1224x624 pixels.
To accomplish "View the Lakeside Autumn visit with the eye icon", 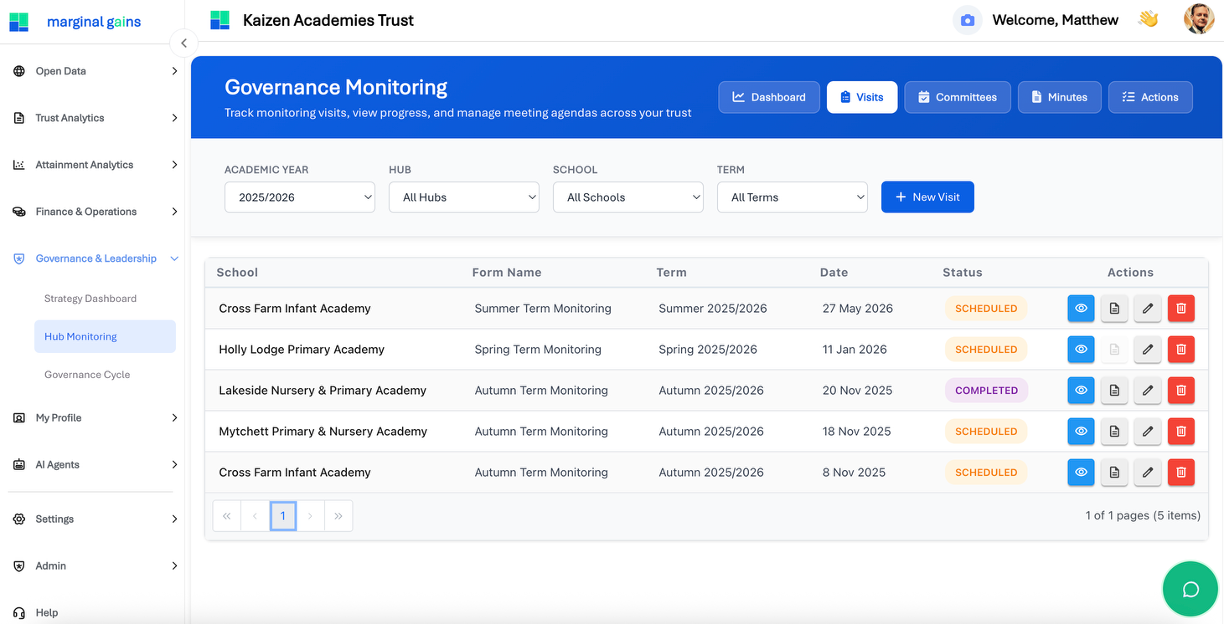I will pos(1081,390).
